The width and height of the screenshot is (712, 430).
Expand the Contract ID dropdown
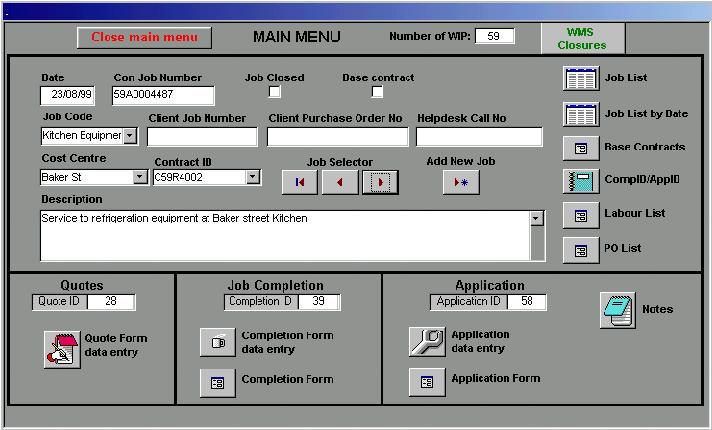[253, 178]
